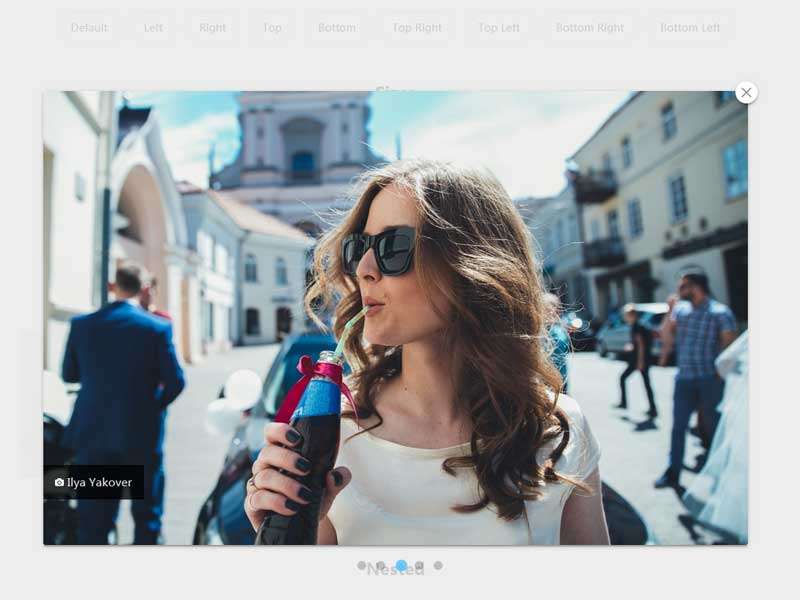
Task: Click the Top position button
Action: point(272,28)
